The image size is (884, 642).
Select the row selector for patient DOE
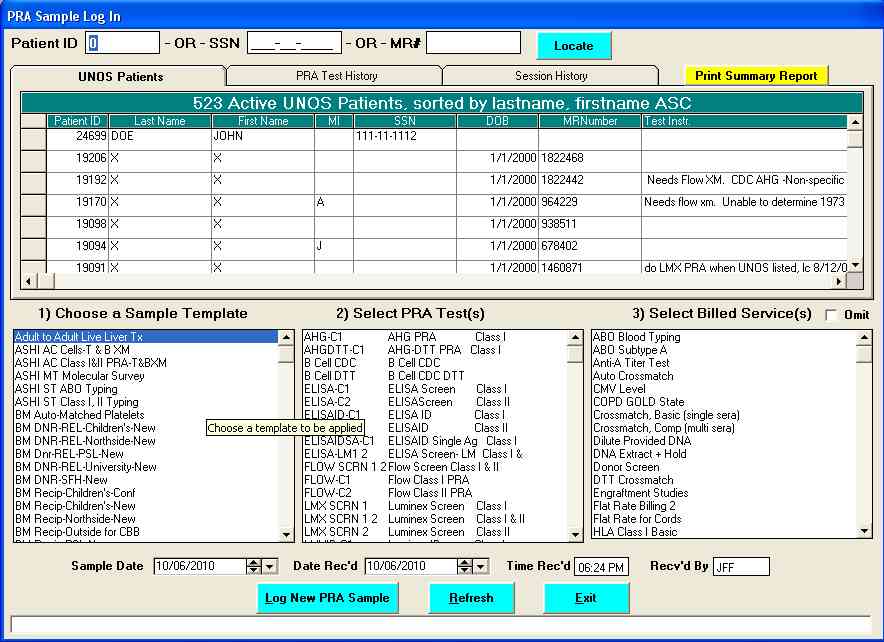[33, 136]
